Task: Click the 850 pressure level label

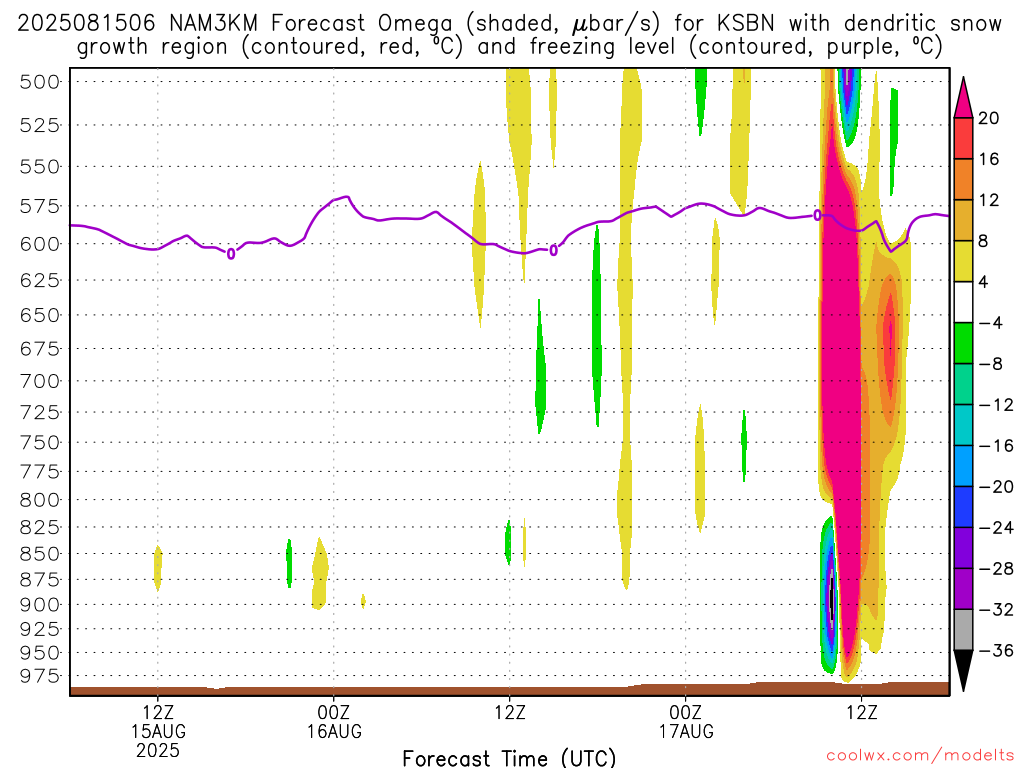Action: pyautogui.click(x=40, y=554)
